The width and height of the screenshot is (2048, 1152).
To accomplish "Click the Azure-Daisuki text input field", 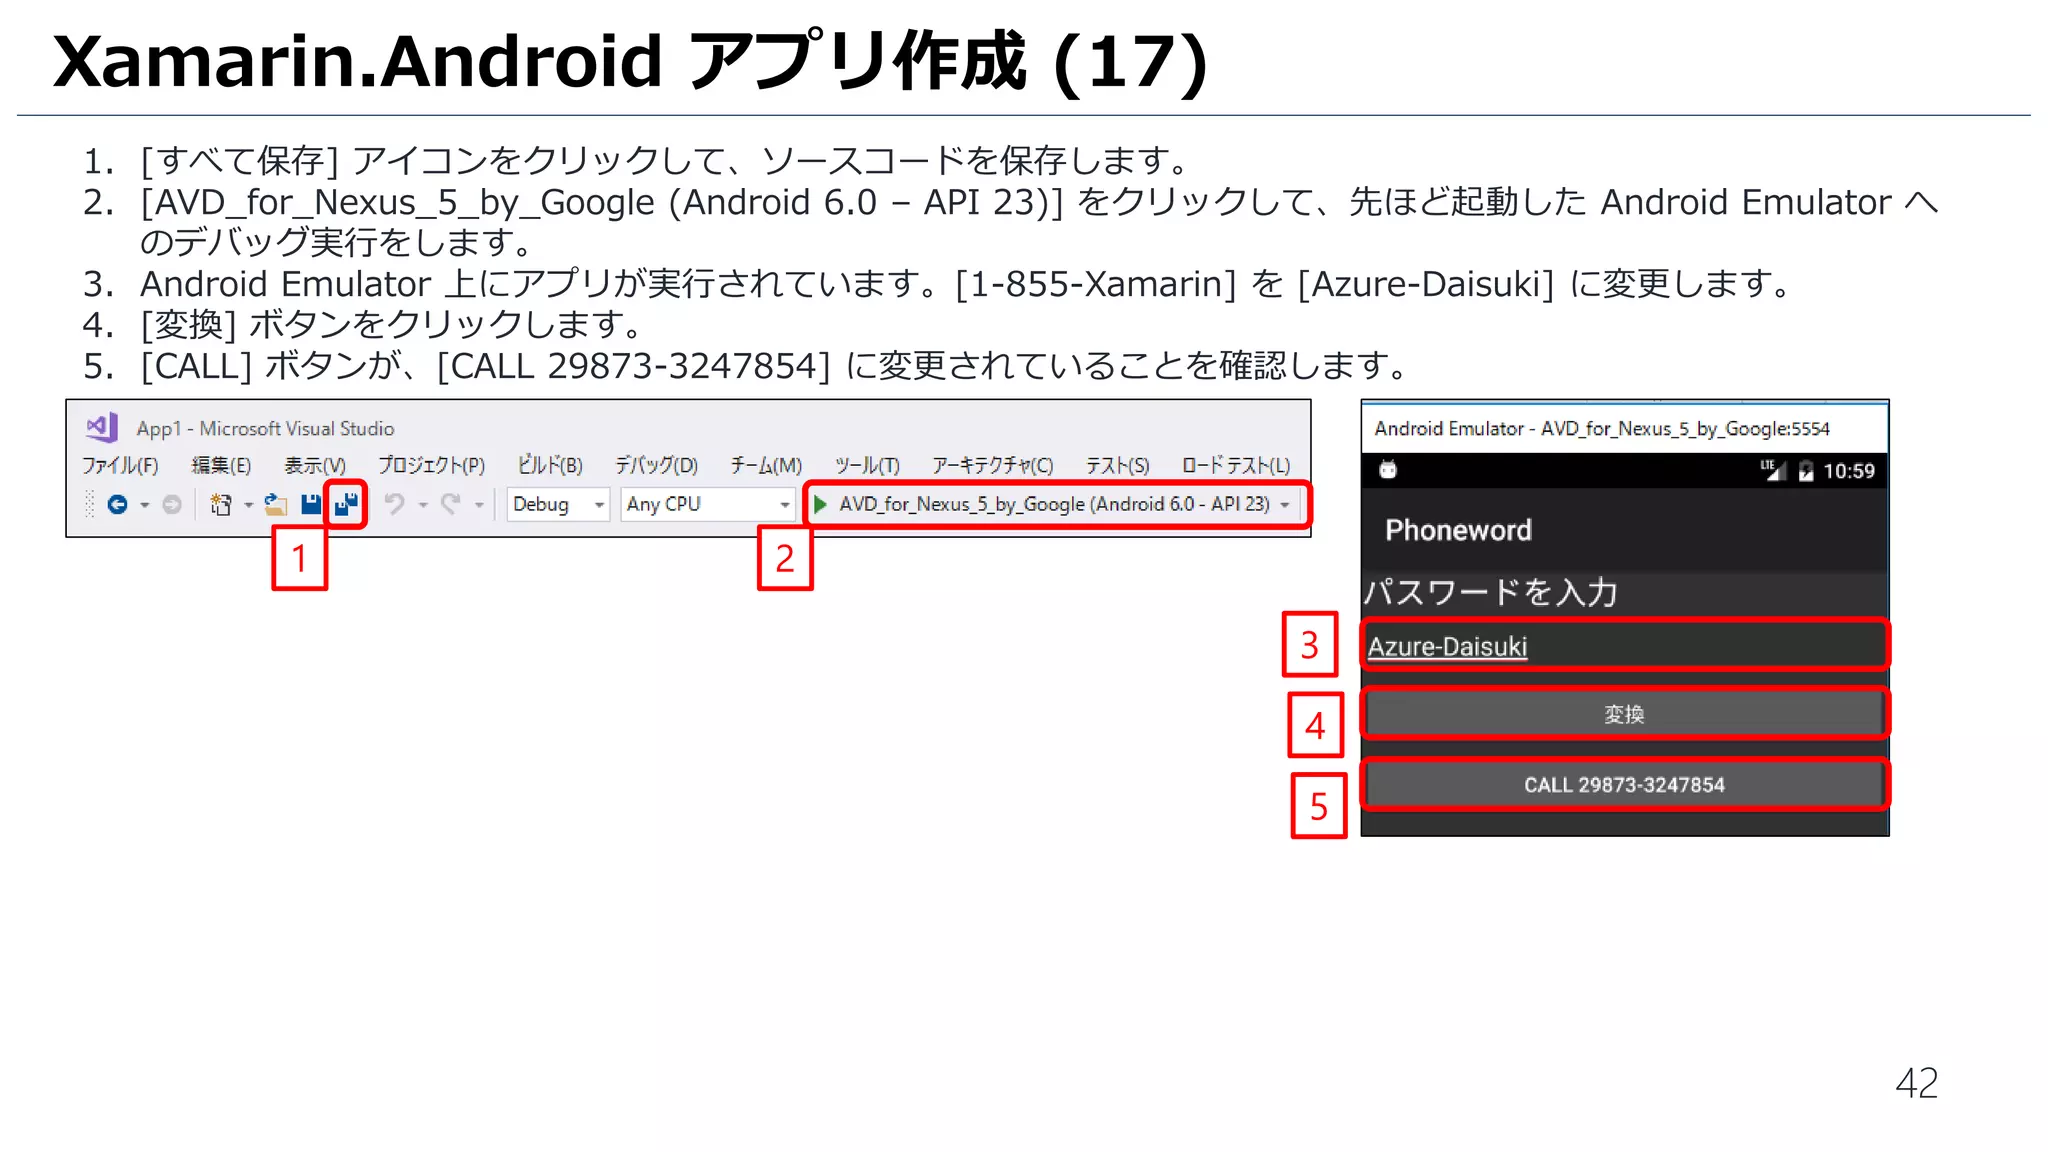I will (x=1625, y=645).
